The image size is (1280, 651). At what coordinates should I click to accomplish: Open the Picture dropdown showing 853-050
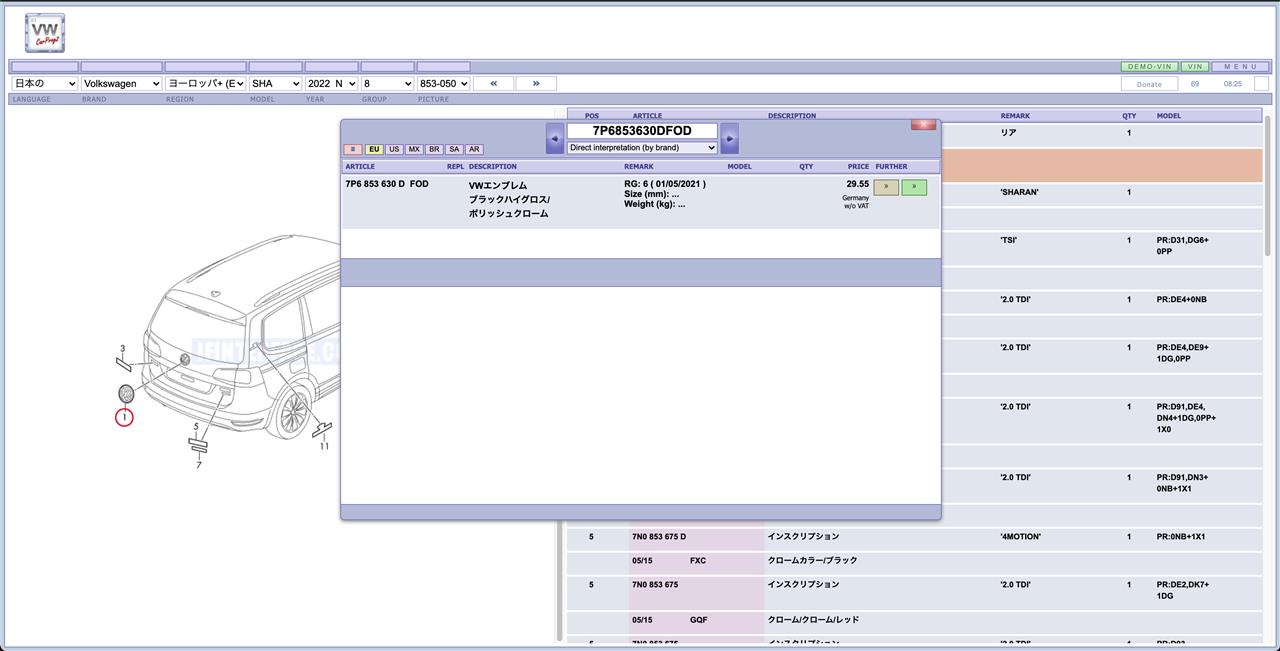point(443,84)
